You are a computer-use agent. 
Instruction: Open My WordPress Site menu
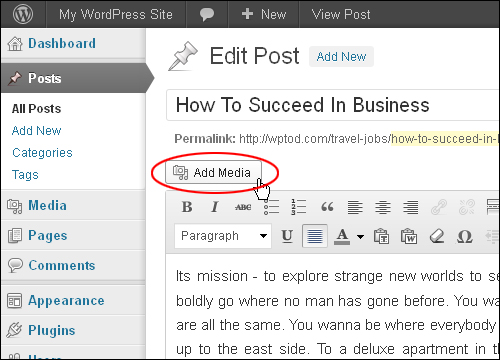(116, 14)
